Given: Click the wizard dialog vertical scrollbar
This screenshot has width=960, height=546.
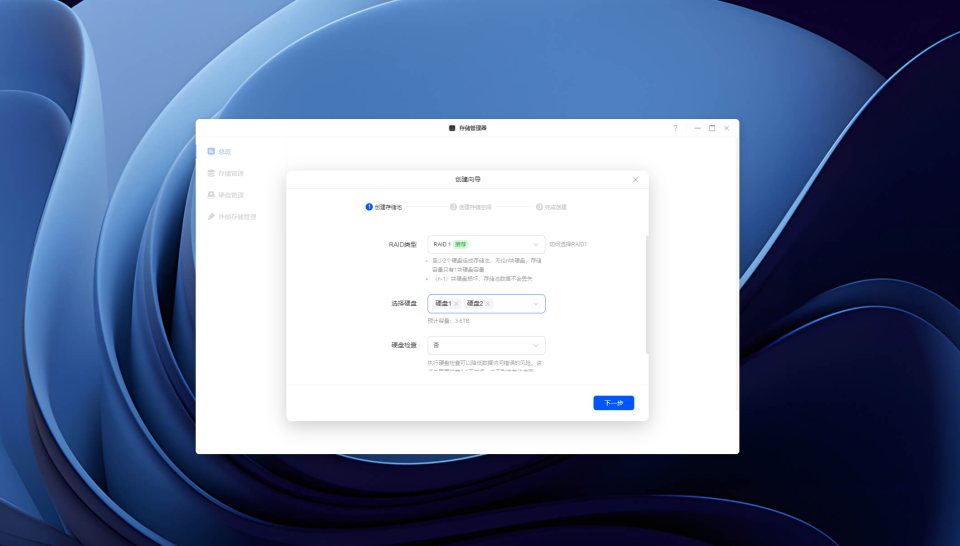Looking at the screenshot, I should [647, 295].
